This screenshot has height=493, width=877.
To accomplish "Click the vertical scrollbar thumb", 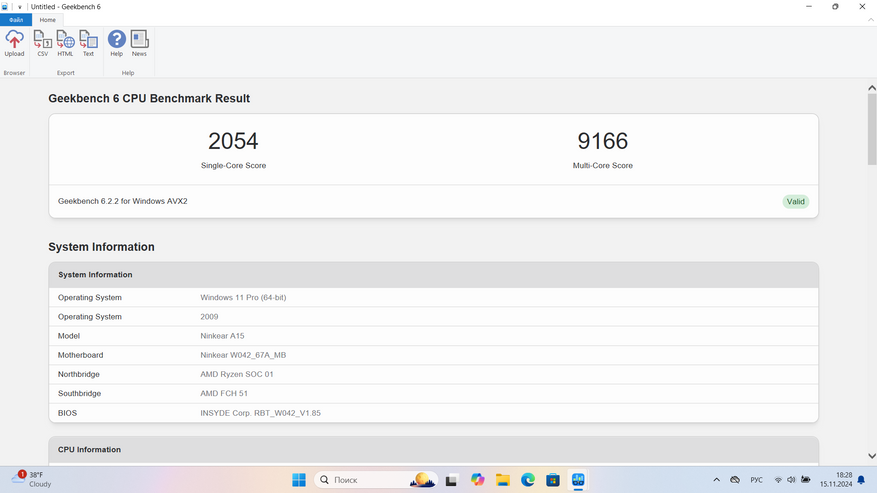I will click(x=871, y=129).
